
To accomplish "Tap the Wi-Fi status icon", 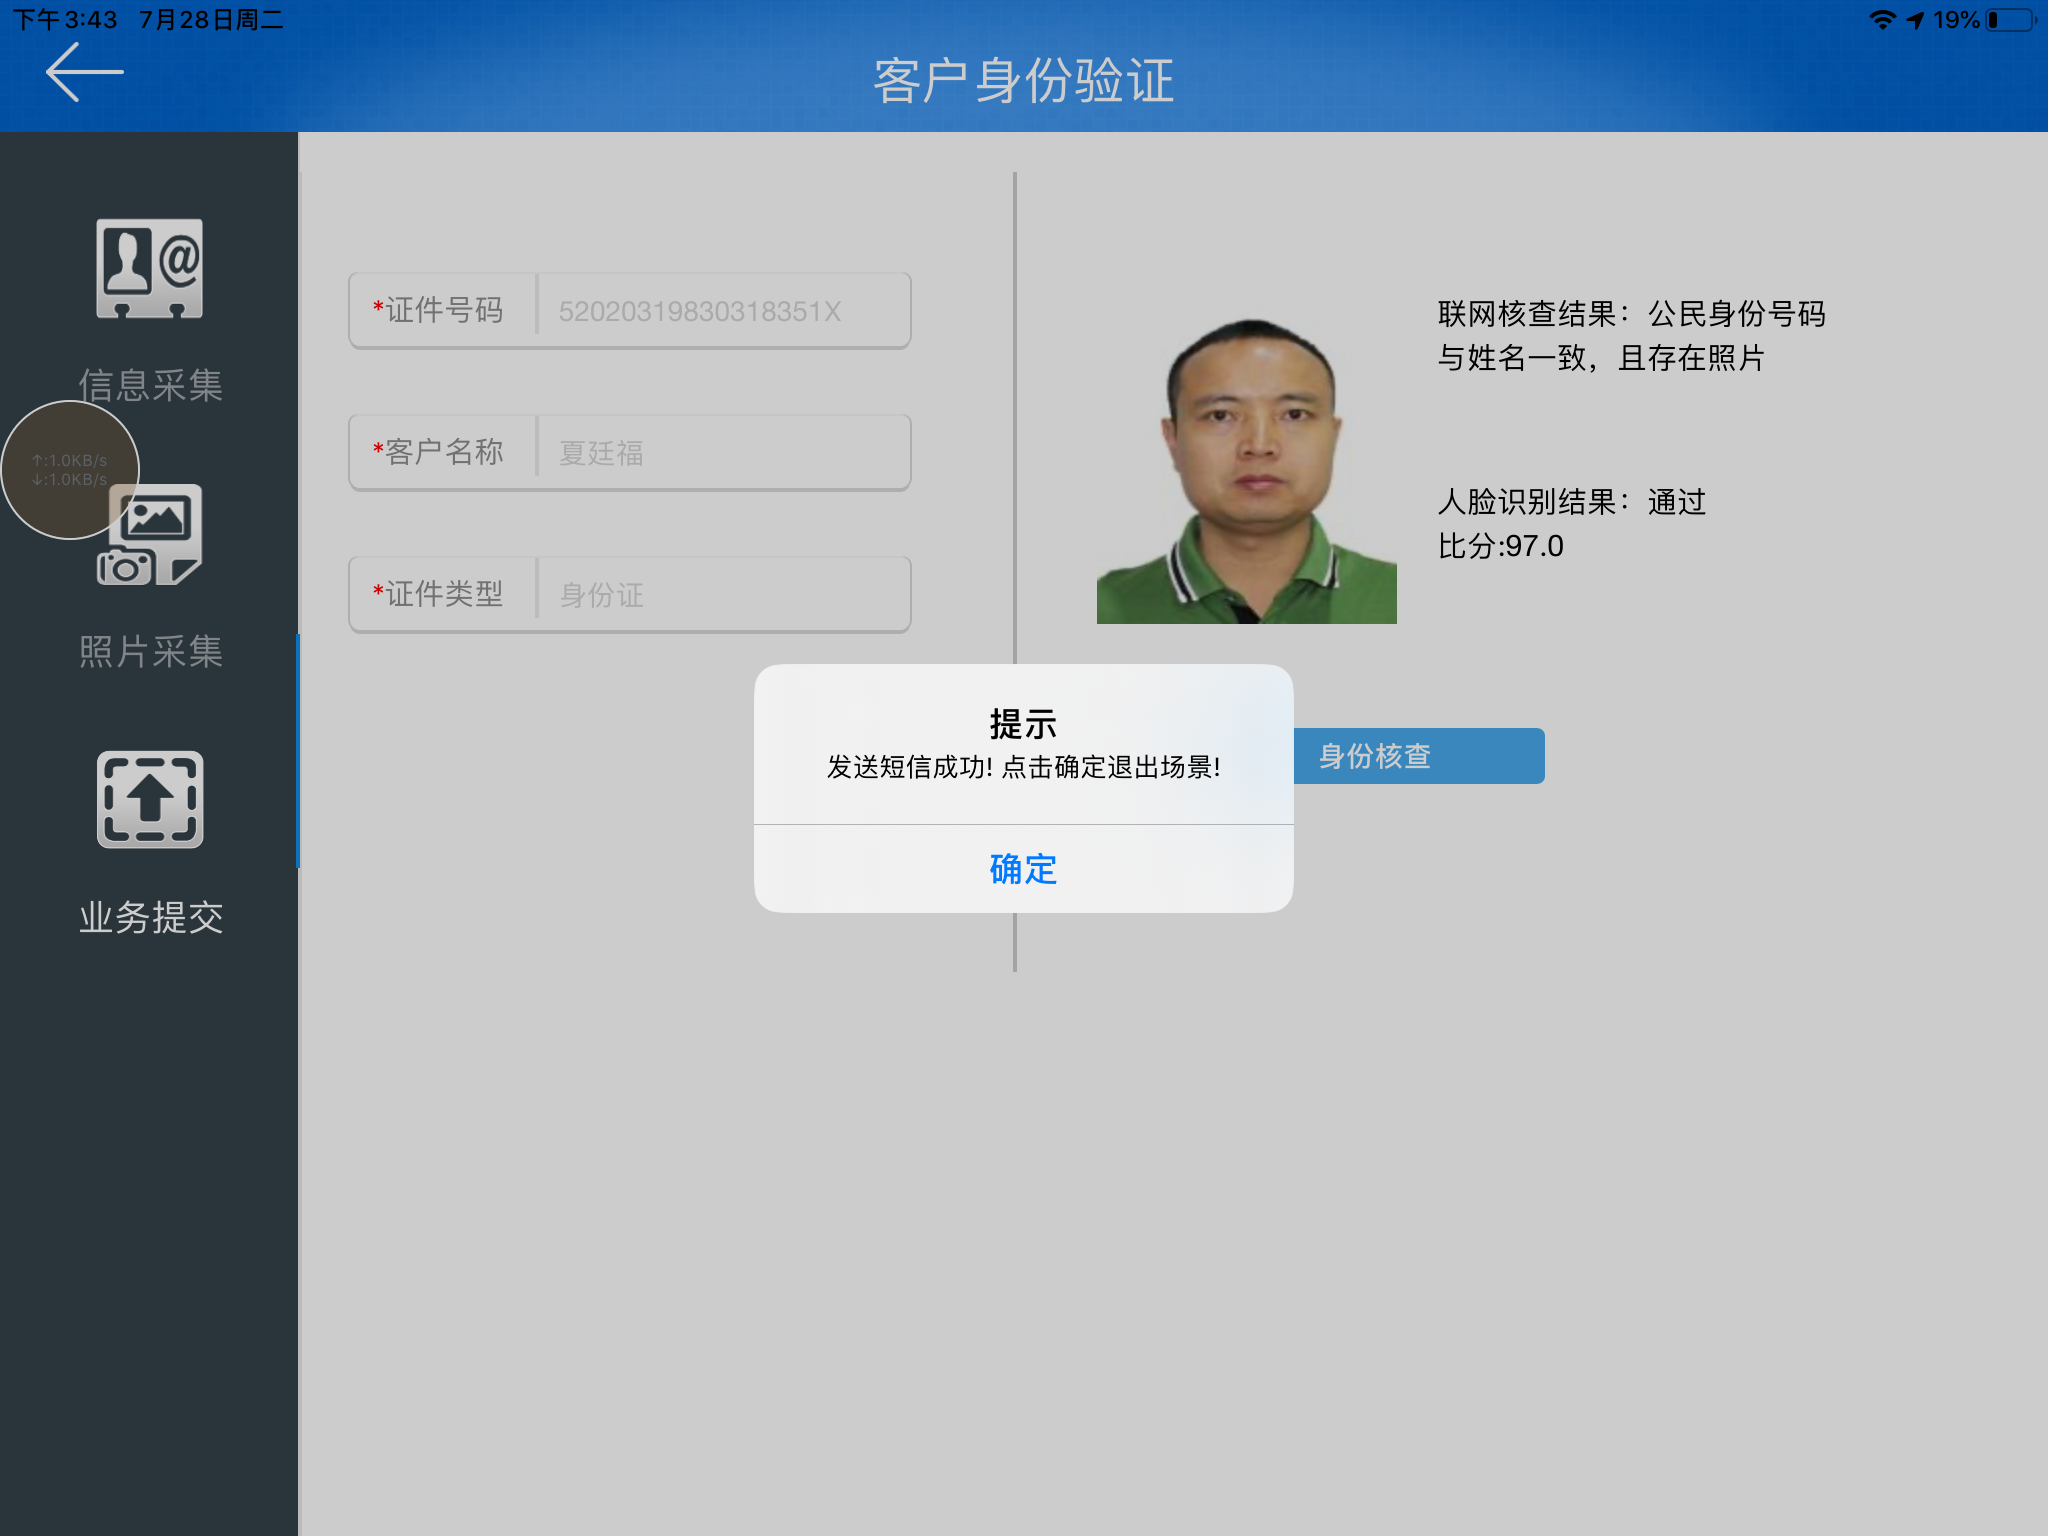I will [1881, 20].
